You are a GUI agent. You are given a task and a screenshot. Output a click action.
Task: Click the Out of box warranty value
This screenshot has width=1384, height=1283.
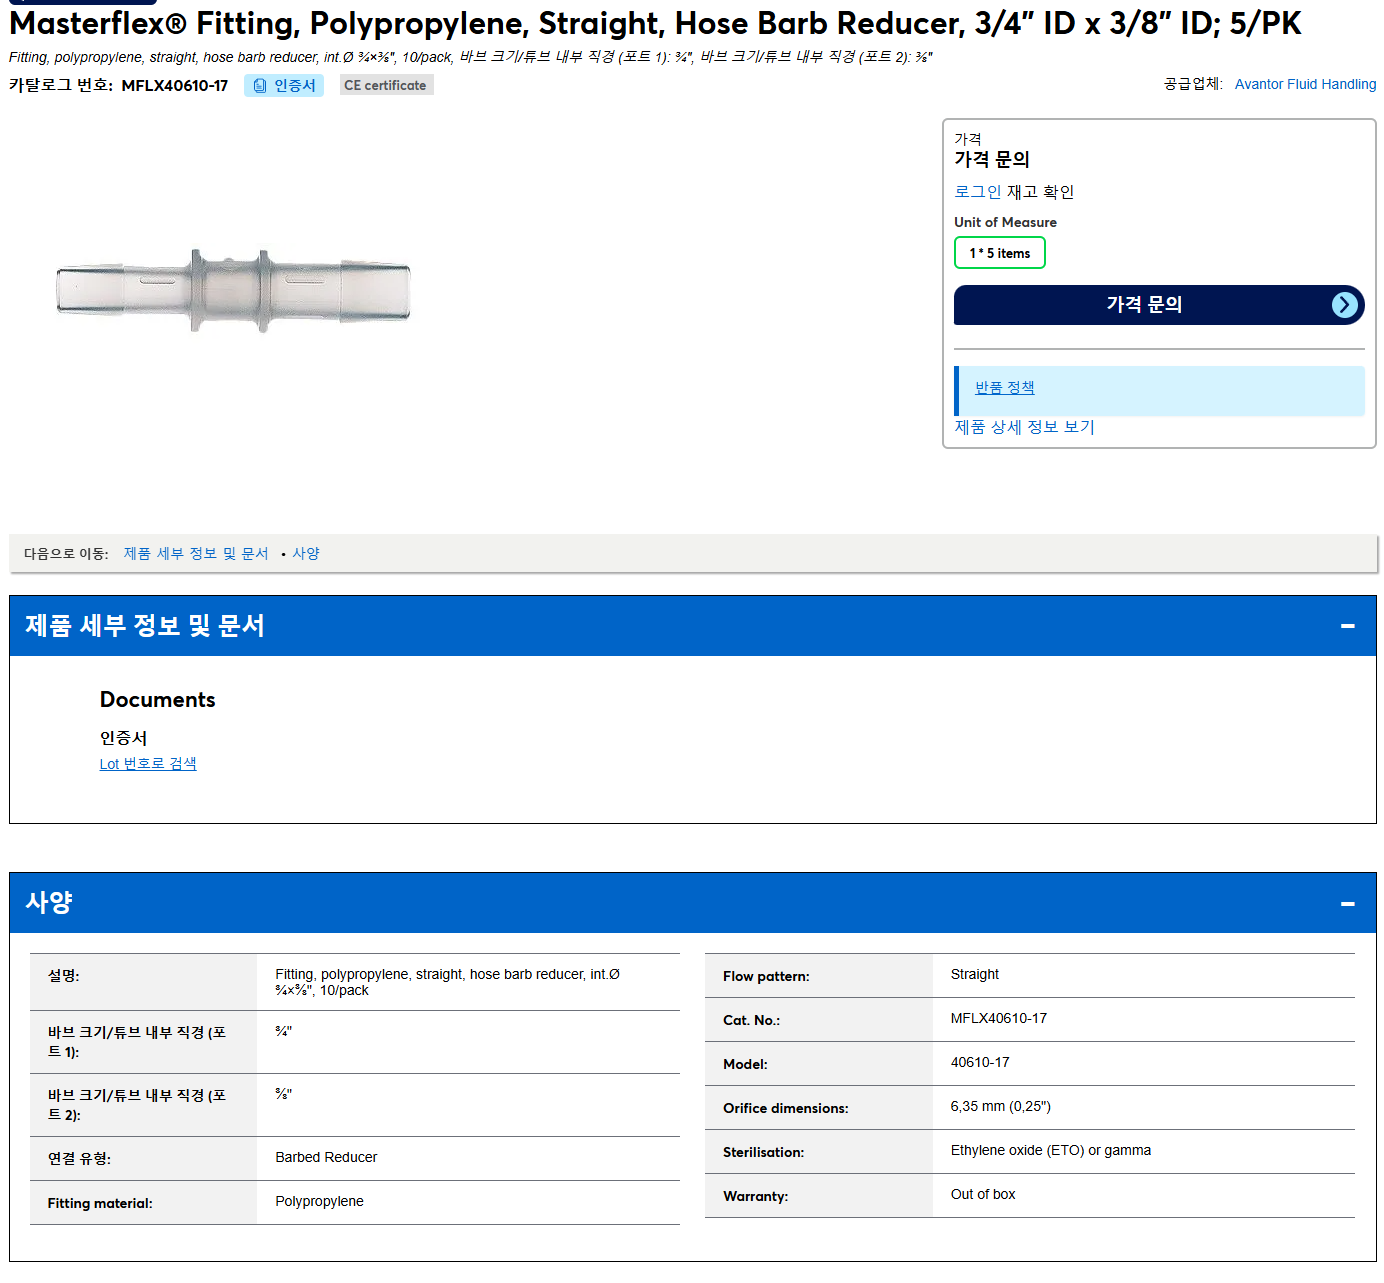point(982,1195)
